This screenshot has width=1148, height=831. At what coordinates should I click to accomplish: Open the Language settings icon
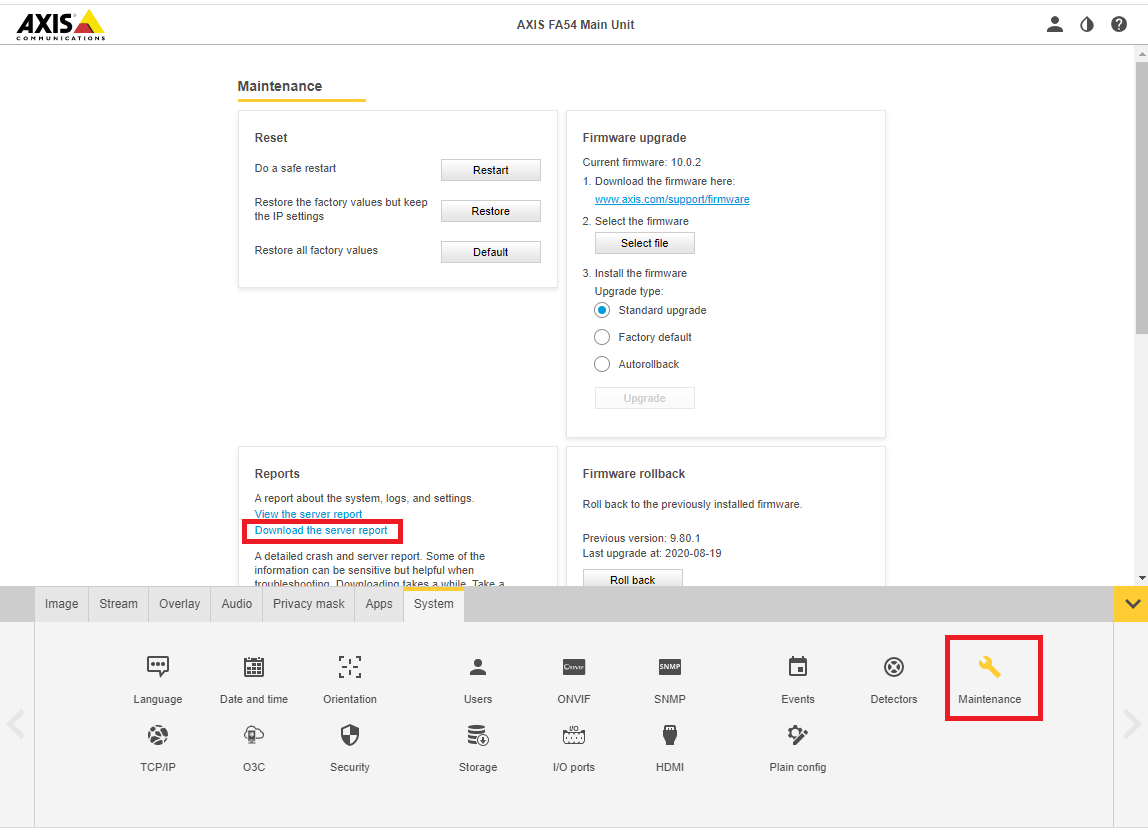tap(158, 667)
